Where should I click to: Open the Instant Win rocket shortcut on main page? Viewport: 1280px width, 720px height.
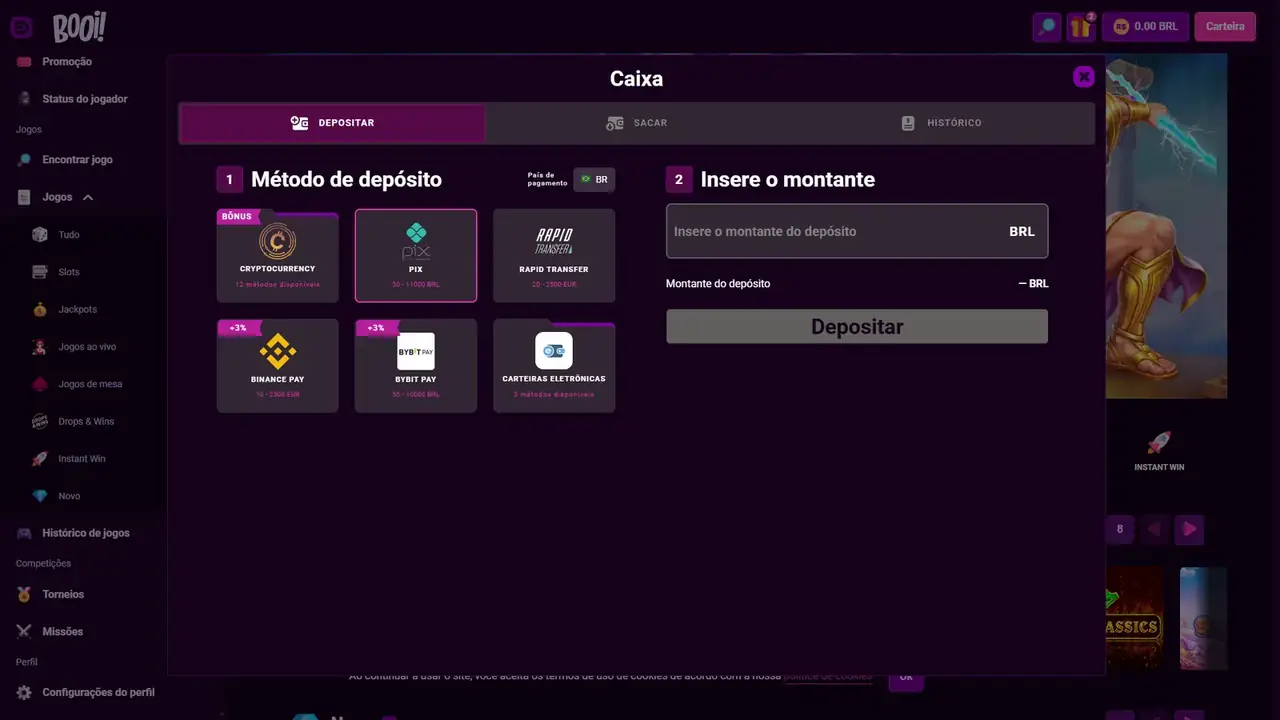pyautogui.click(x=1159, y=451)
